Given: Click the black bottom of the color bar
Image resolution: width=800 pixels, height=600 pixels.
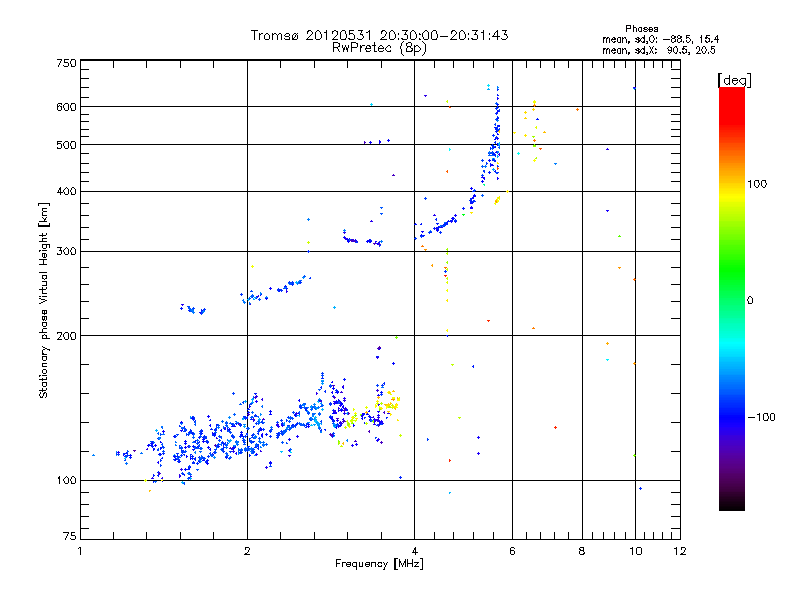Looking at the screenshot, I should (732, 505).
